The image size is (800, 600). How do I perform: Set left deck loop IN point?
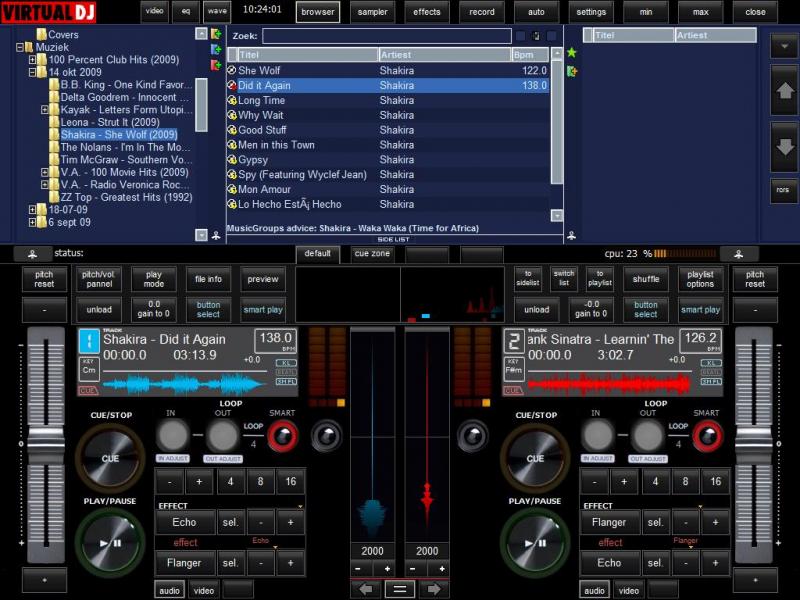[172, 435]
